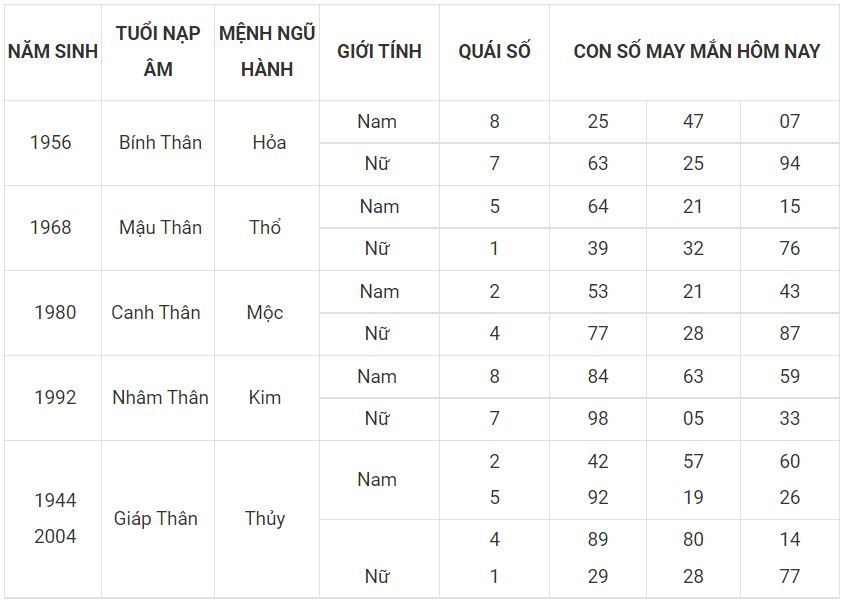The image size is (847, 604).
Task: Click CON SỐ MAY MẮN HÔM NAY header
Action: [x=696, y=52]
